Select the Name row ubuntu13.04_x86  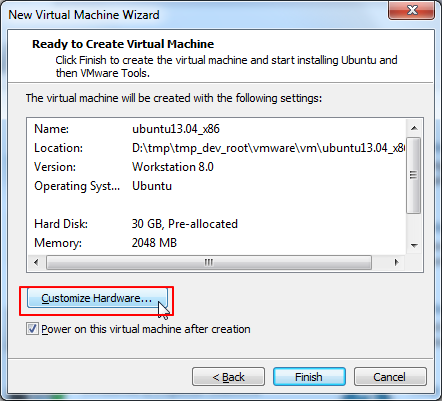click(216, 129)
